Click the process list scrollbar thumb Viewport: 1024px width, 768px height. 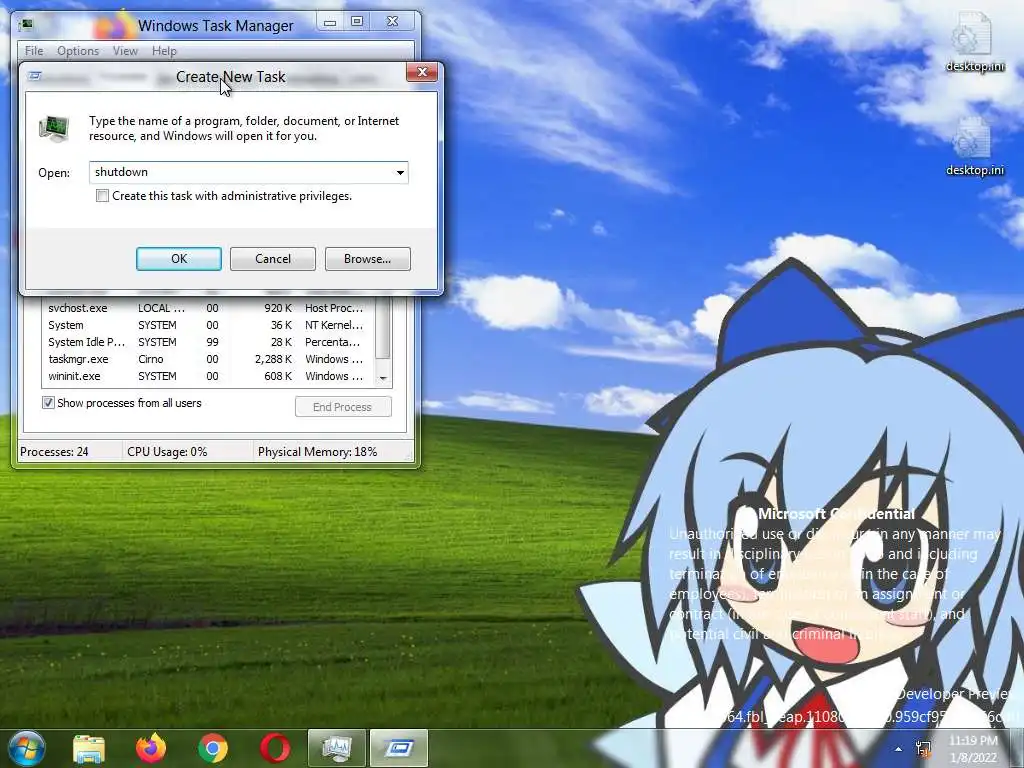[x=383, y=328]
